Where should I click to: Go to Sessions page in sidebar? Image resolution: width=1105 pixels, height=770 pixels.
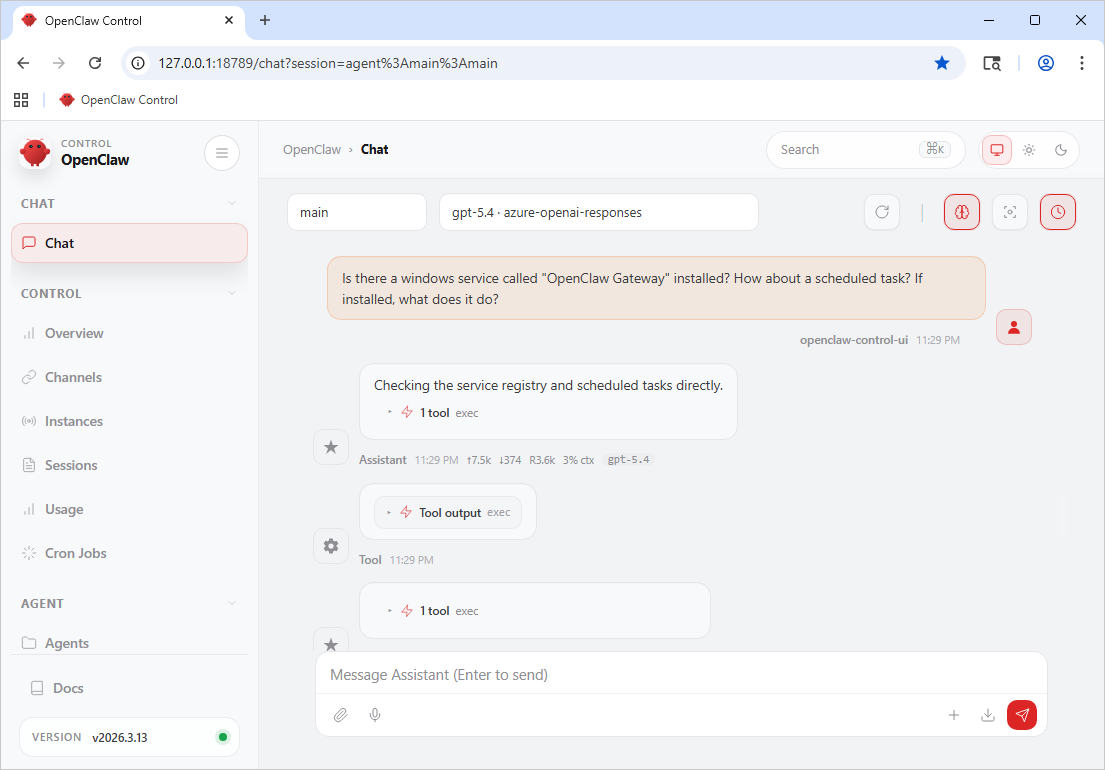coord(71,465)
